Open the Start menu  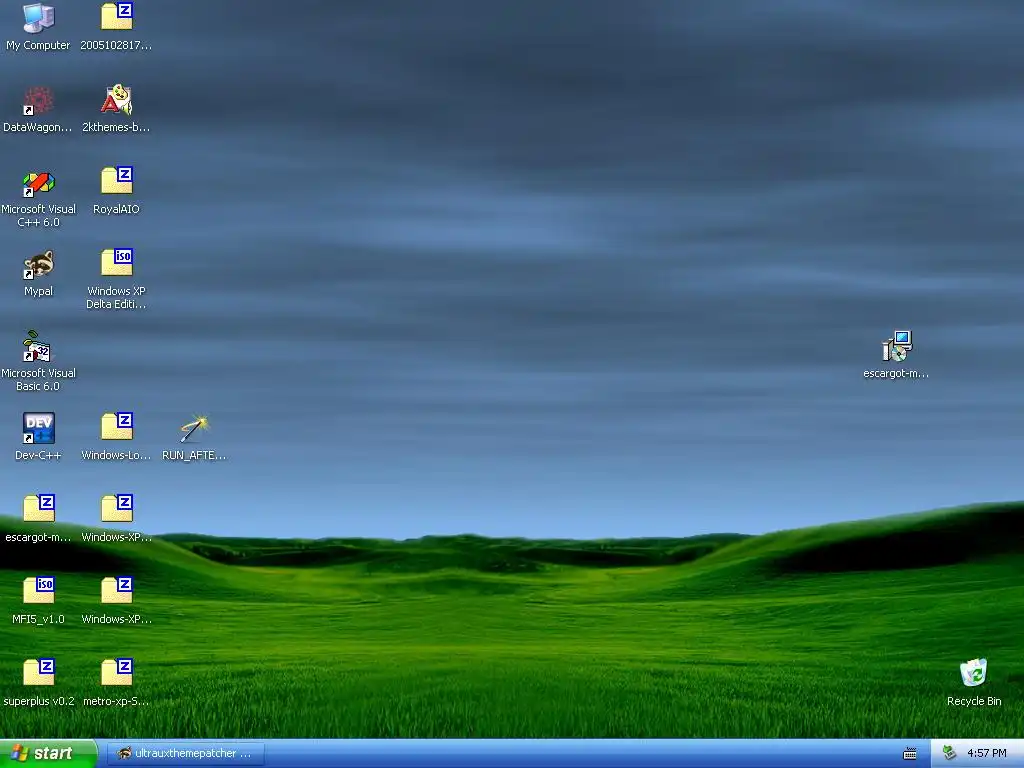pos(48,754)
